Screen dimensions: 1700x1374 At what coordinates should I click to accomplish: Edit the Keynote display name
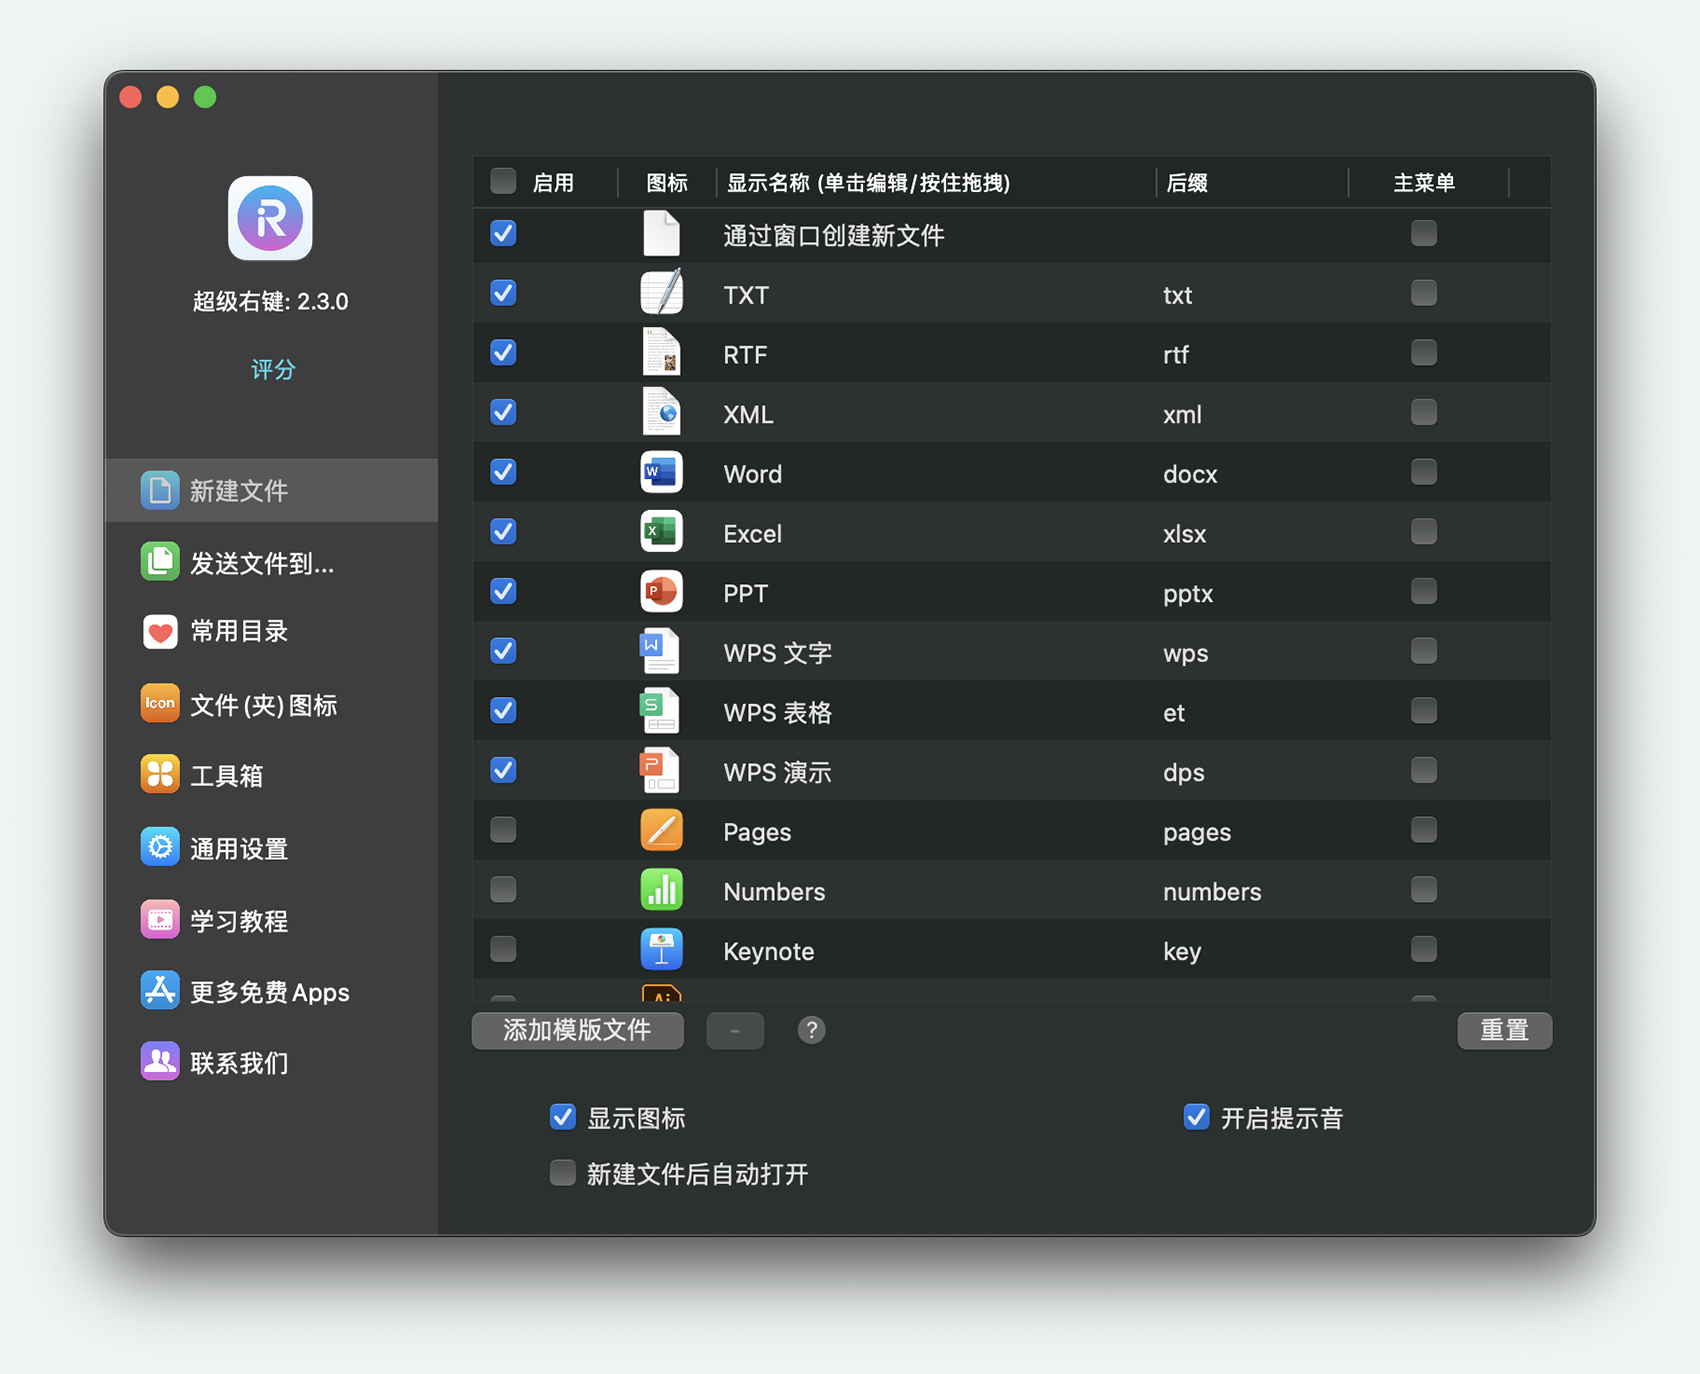coord(768,951)
